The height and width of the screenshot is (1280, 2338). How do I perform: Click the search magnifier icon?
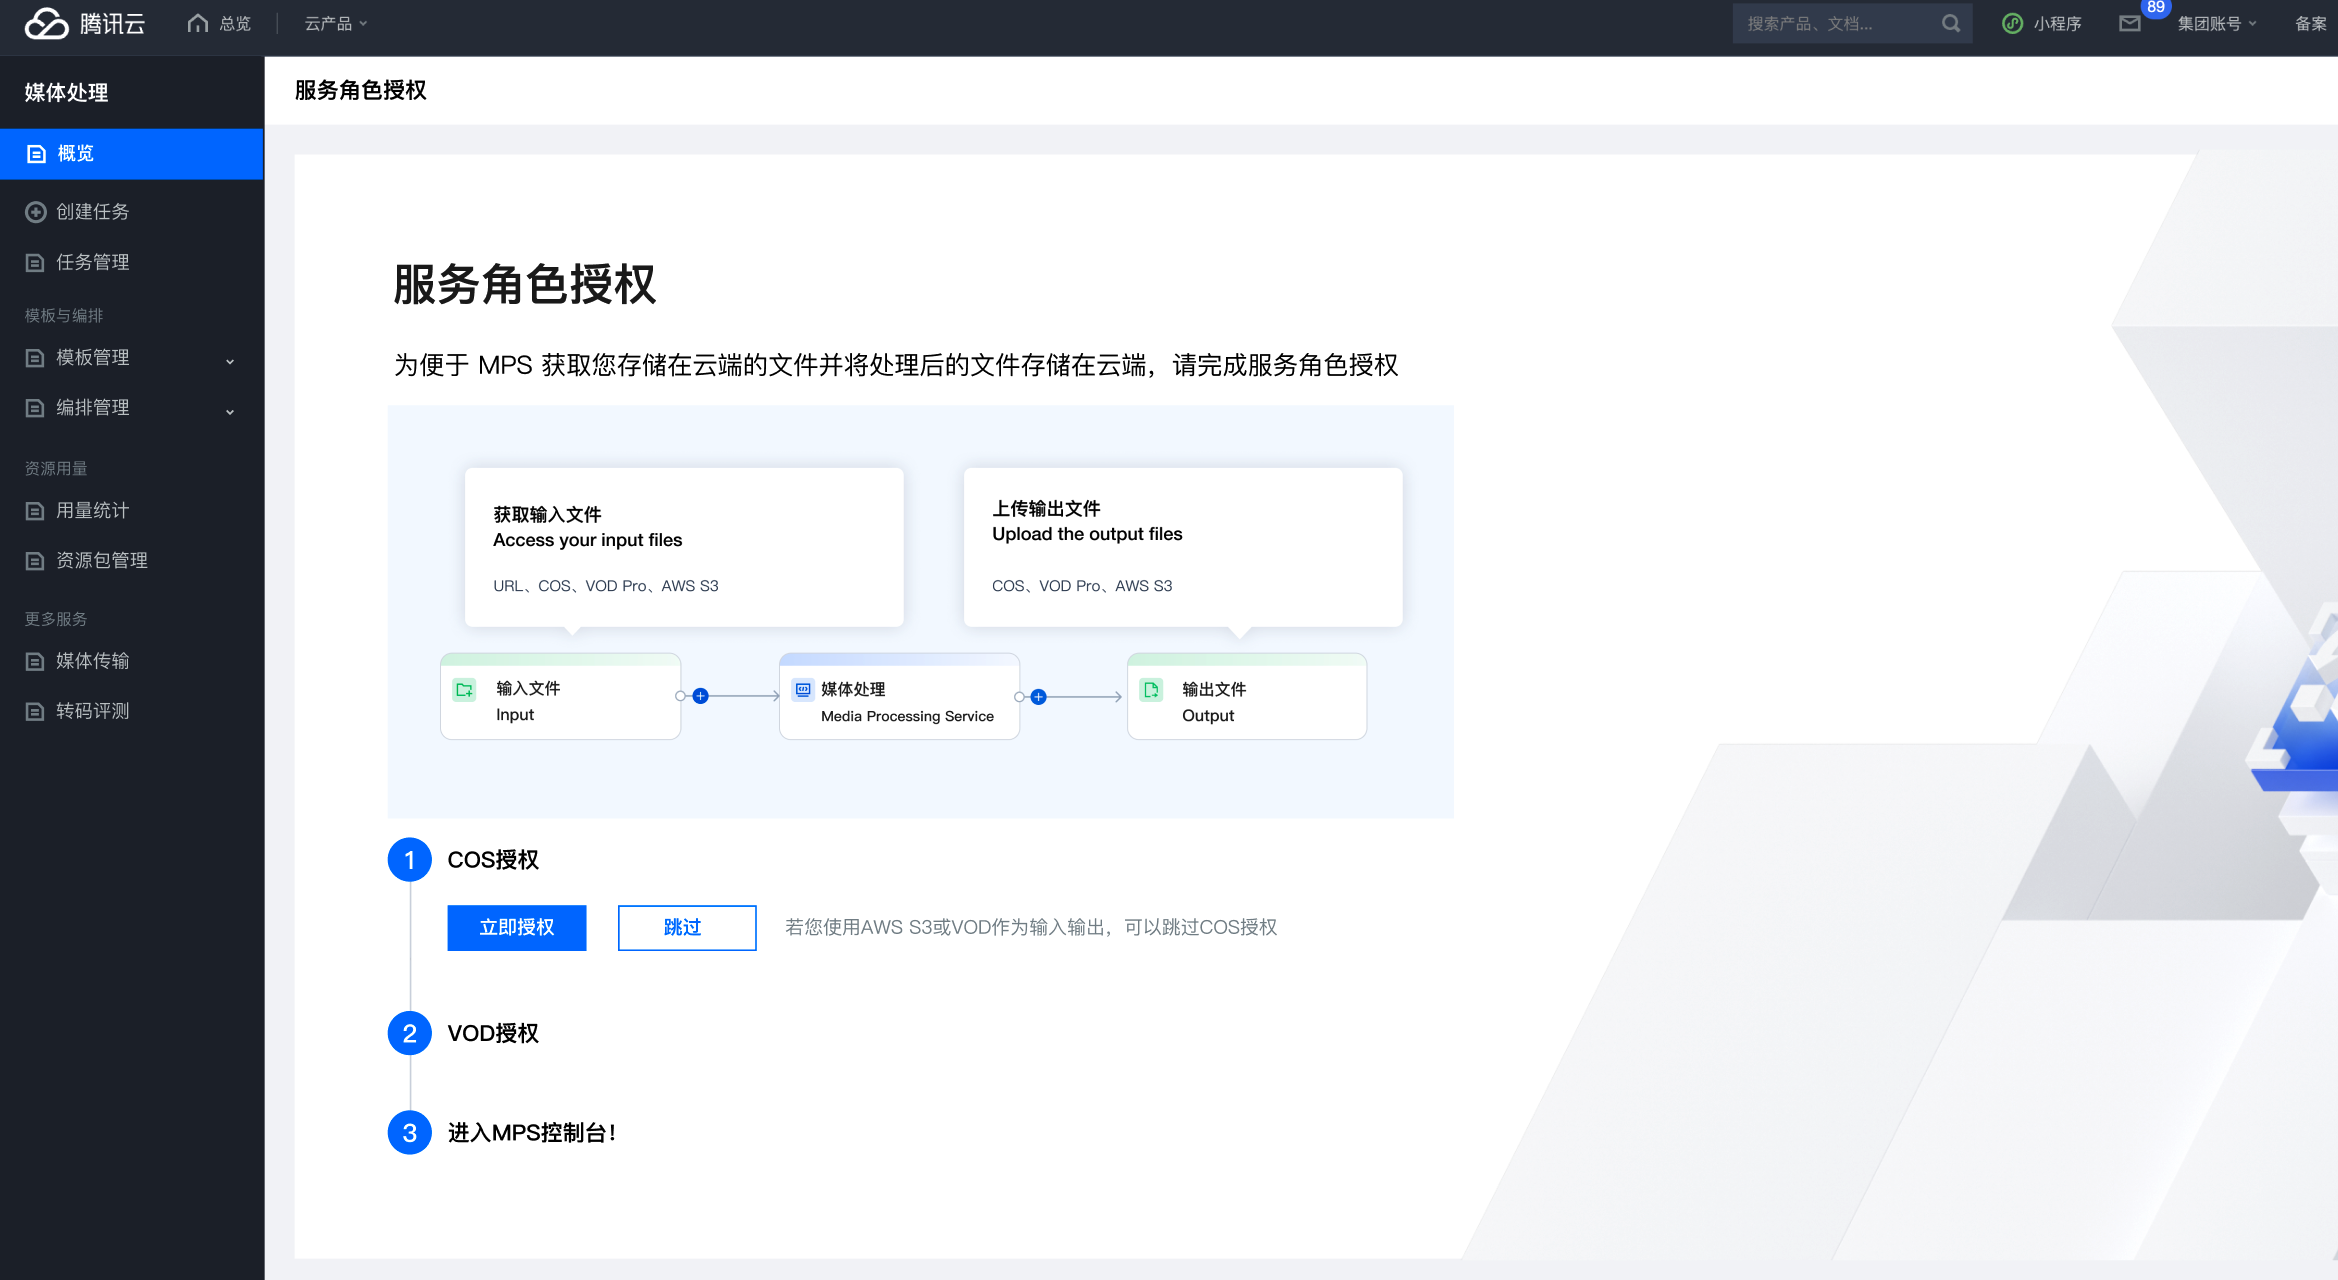[x=1951, y=23]
